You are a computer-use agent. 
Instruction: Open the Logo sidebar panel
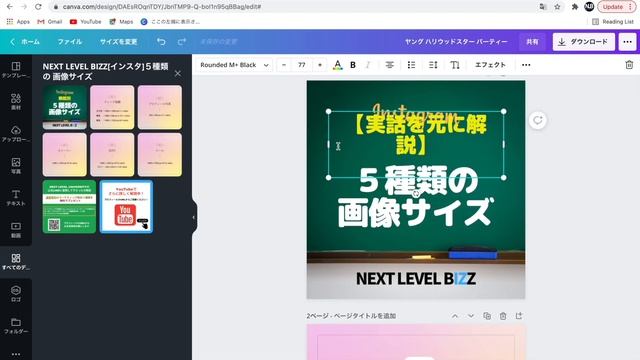[x=16, y=293]
